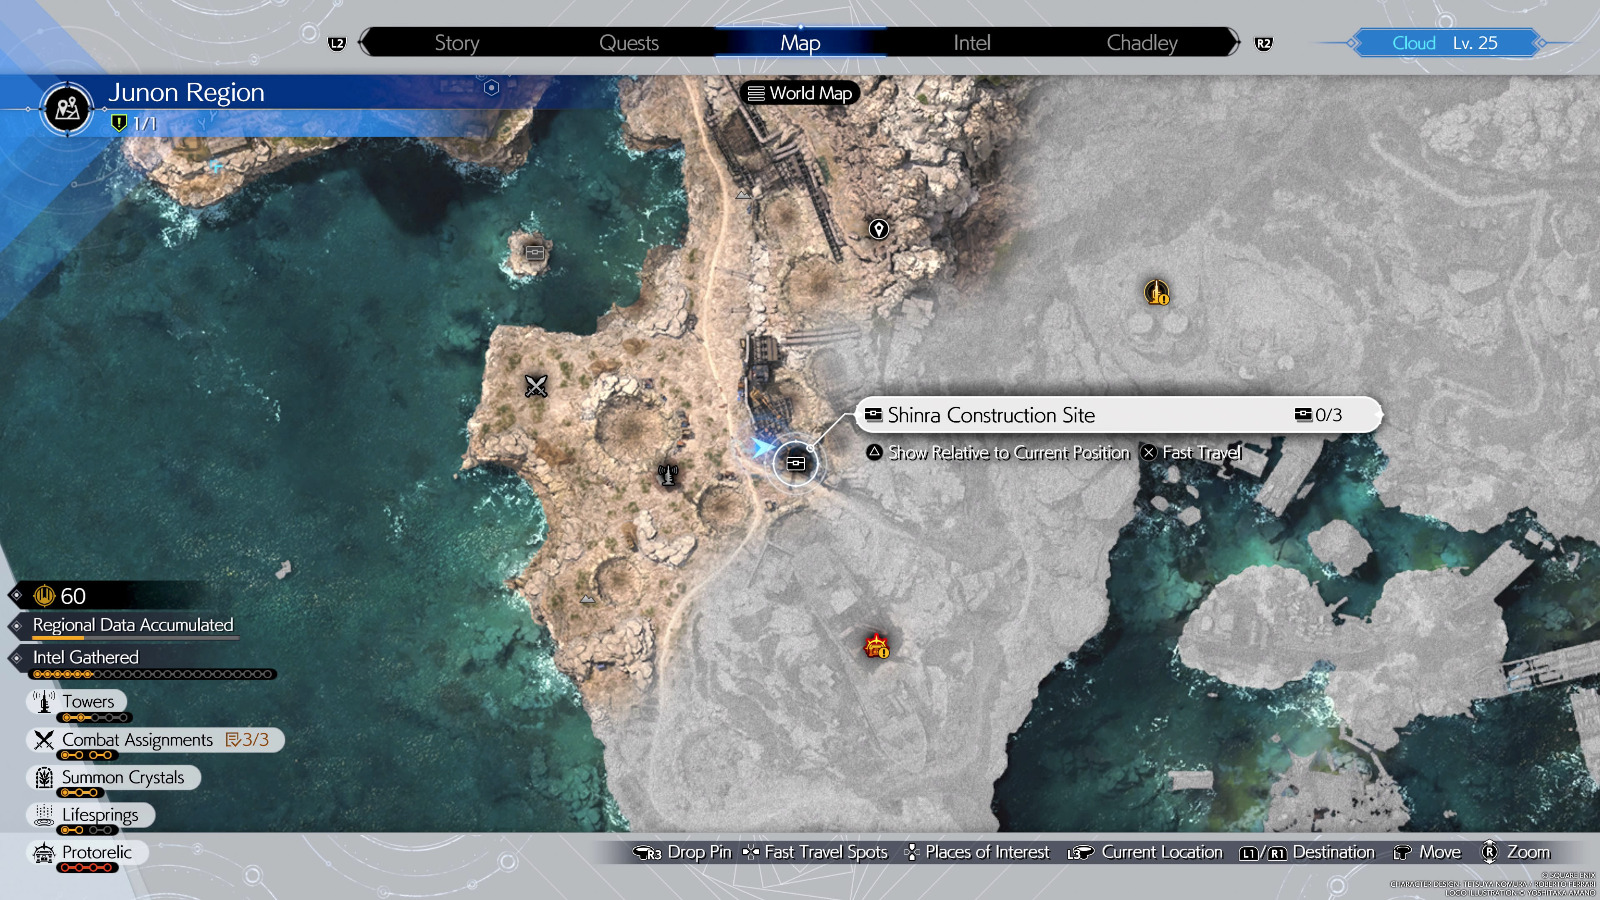The image size is (1600, 900).
Task: Switch to the Quests tab
Action: [x=629, y=42]
